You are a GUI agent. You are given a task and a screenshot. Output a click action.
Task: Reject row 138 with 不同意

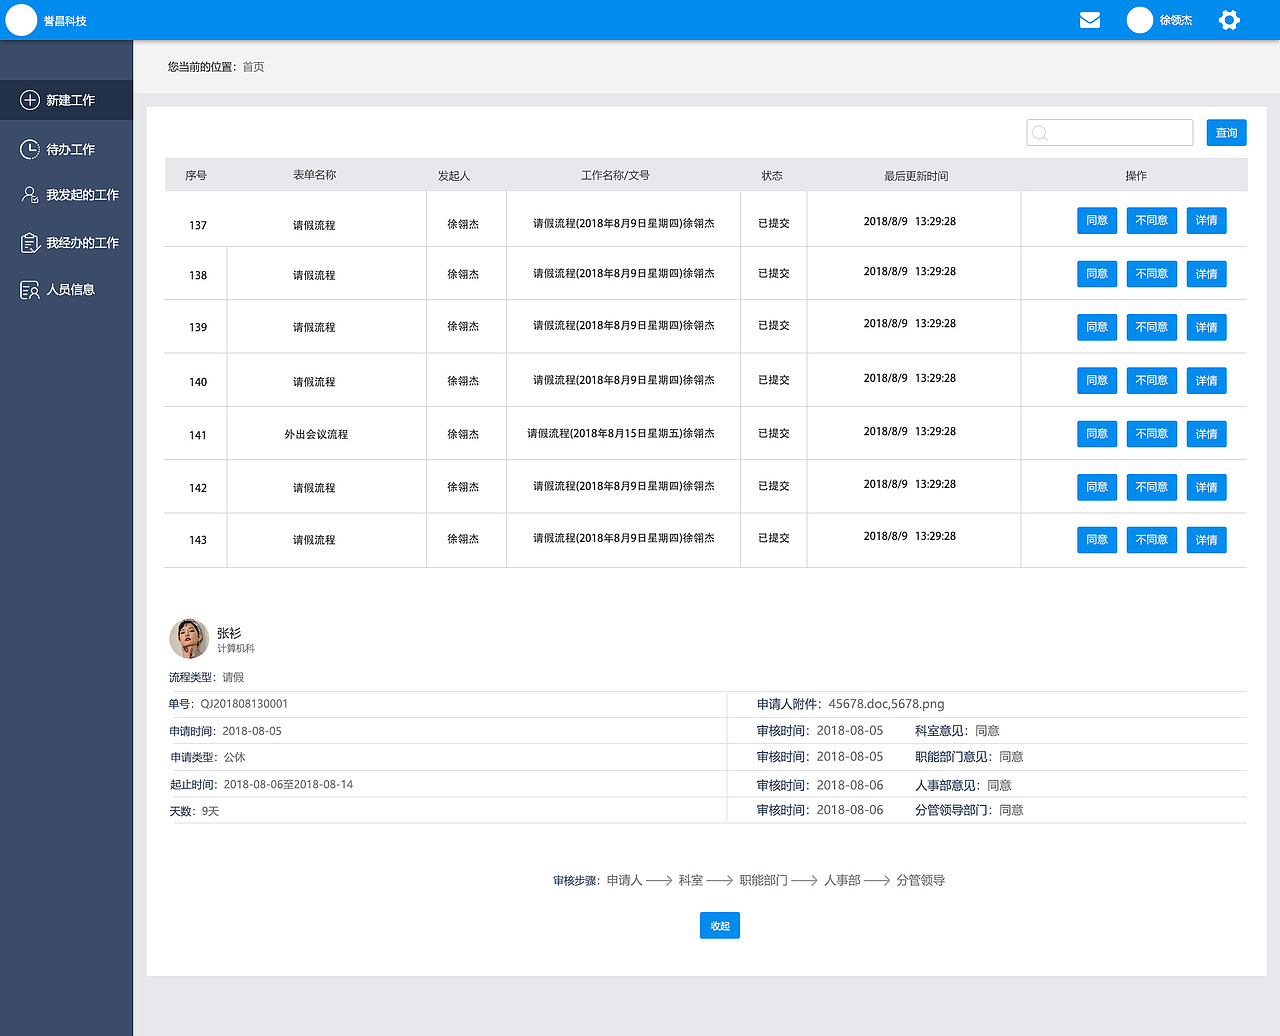pos(1151,274)
